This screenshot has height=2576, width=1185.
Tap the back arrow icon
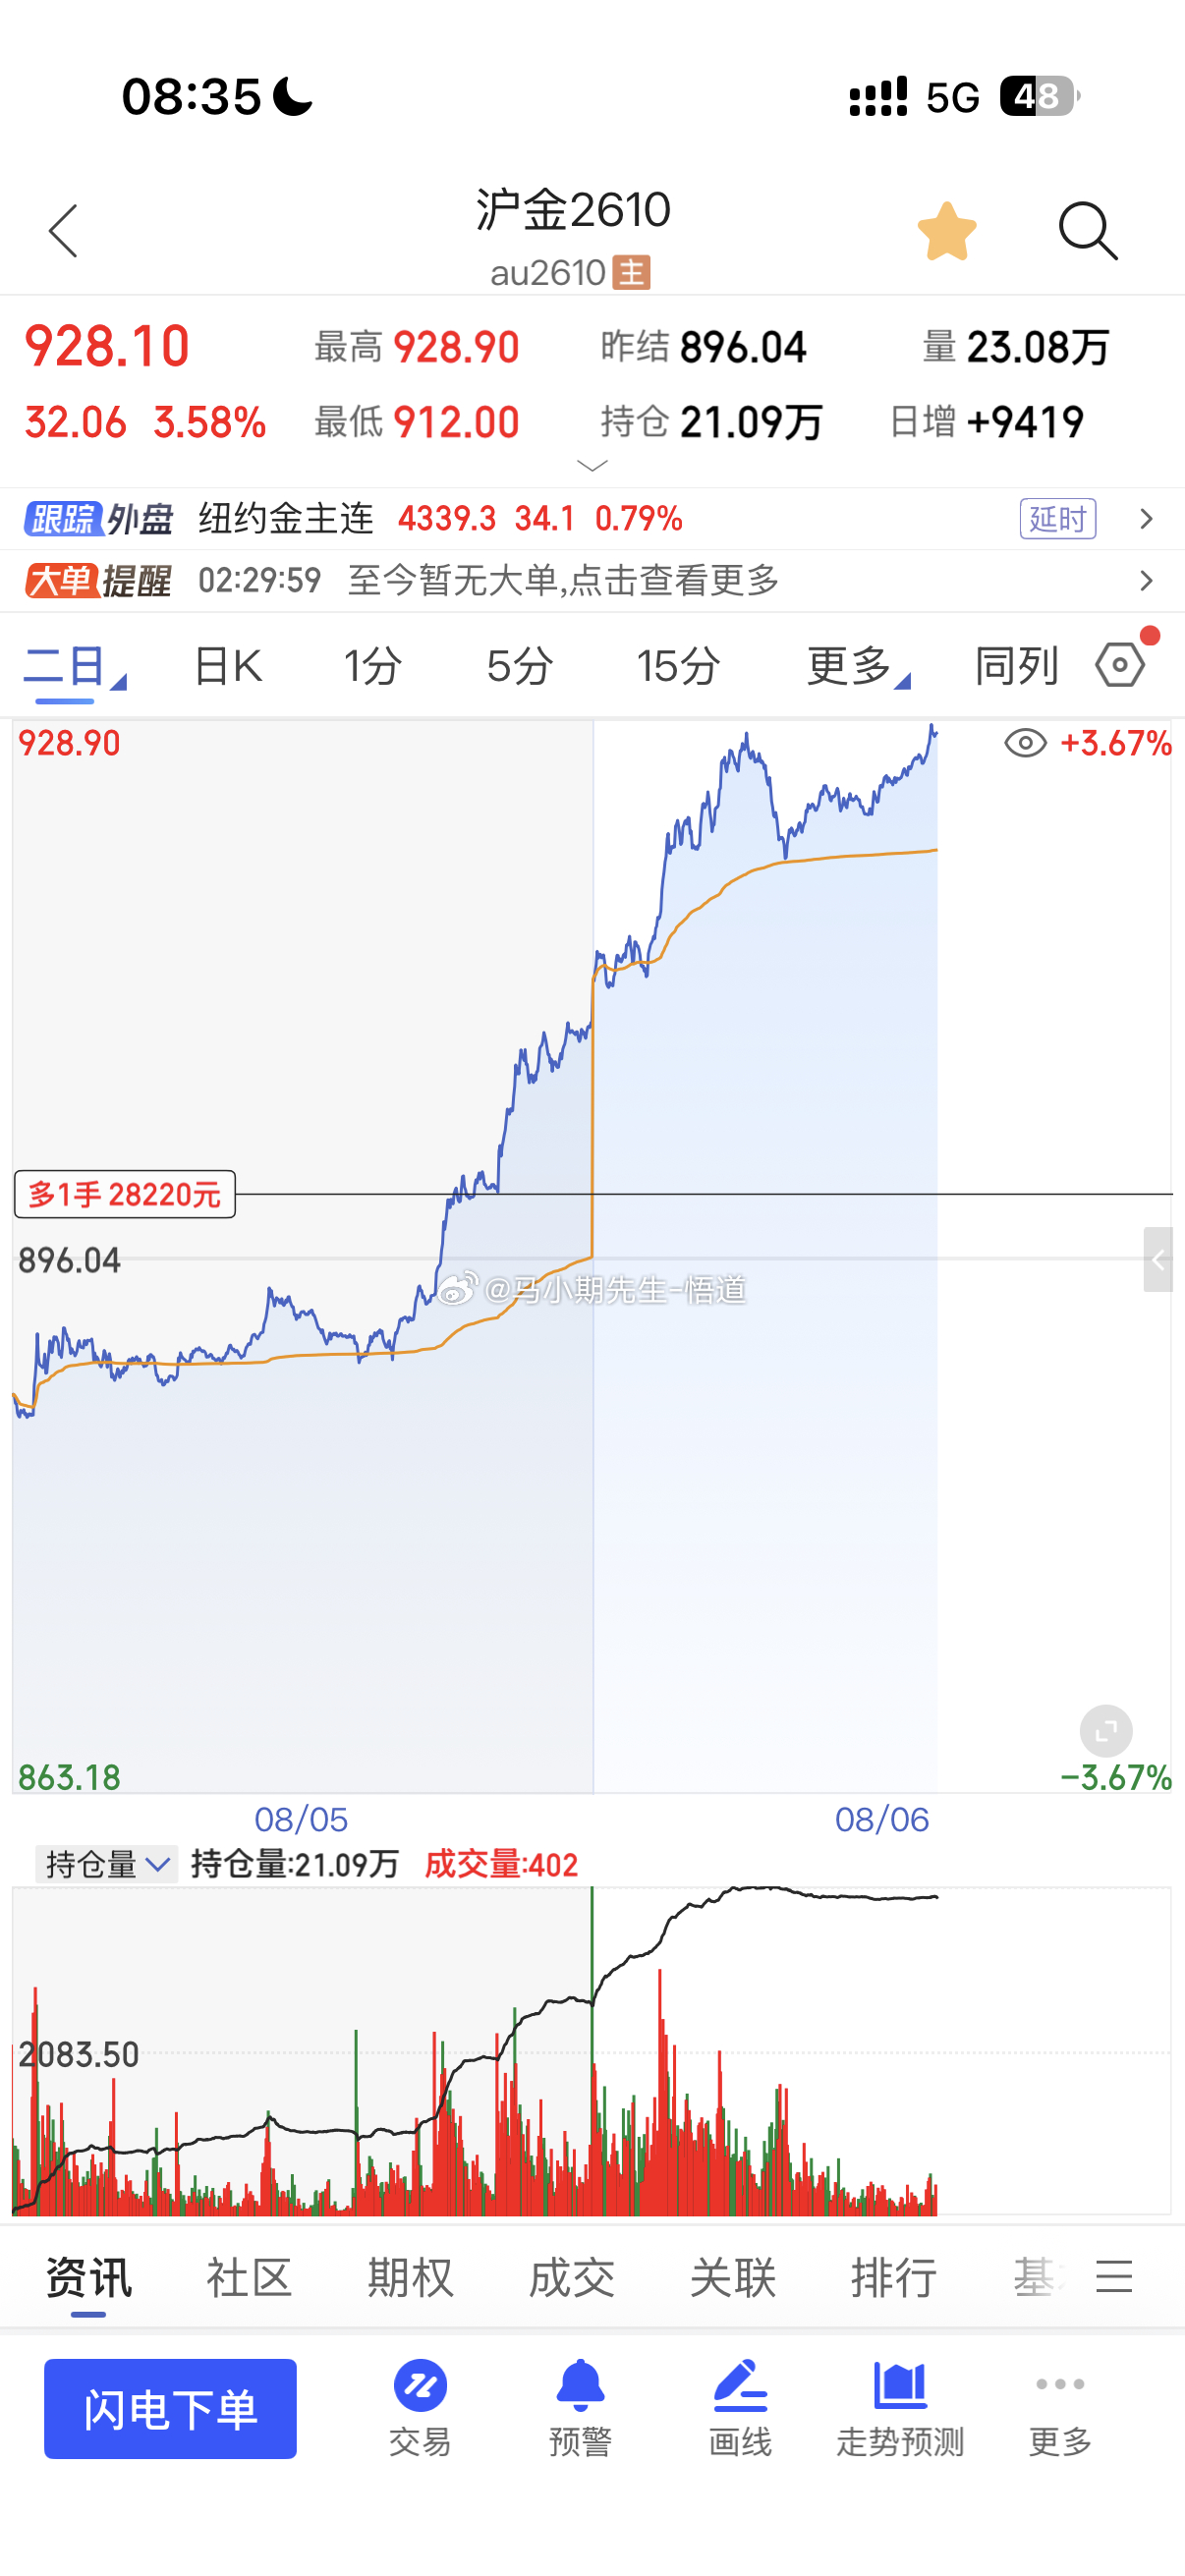63,231
